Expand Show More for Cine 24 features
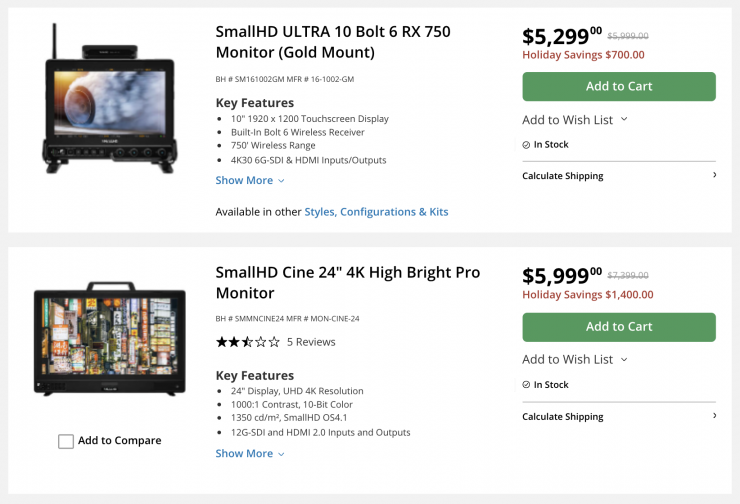Screen dimensions: 740x504 [x=250, y=454]
